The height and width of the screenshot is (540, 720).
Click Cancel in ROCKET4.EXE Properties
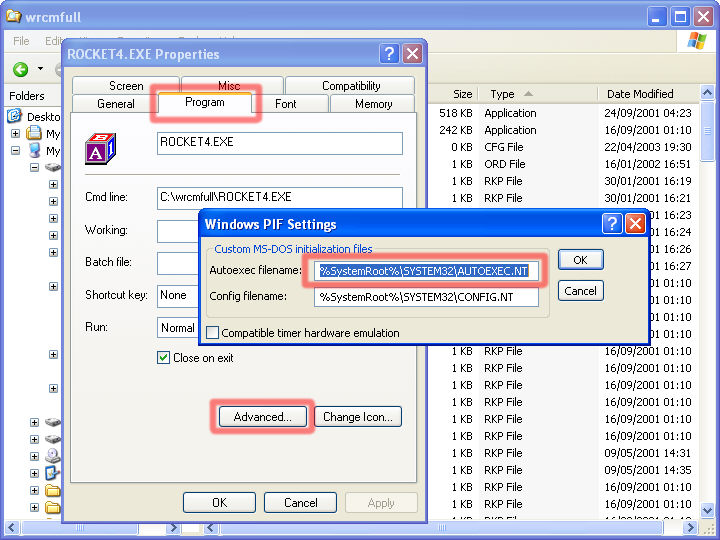point(300,503)
